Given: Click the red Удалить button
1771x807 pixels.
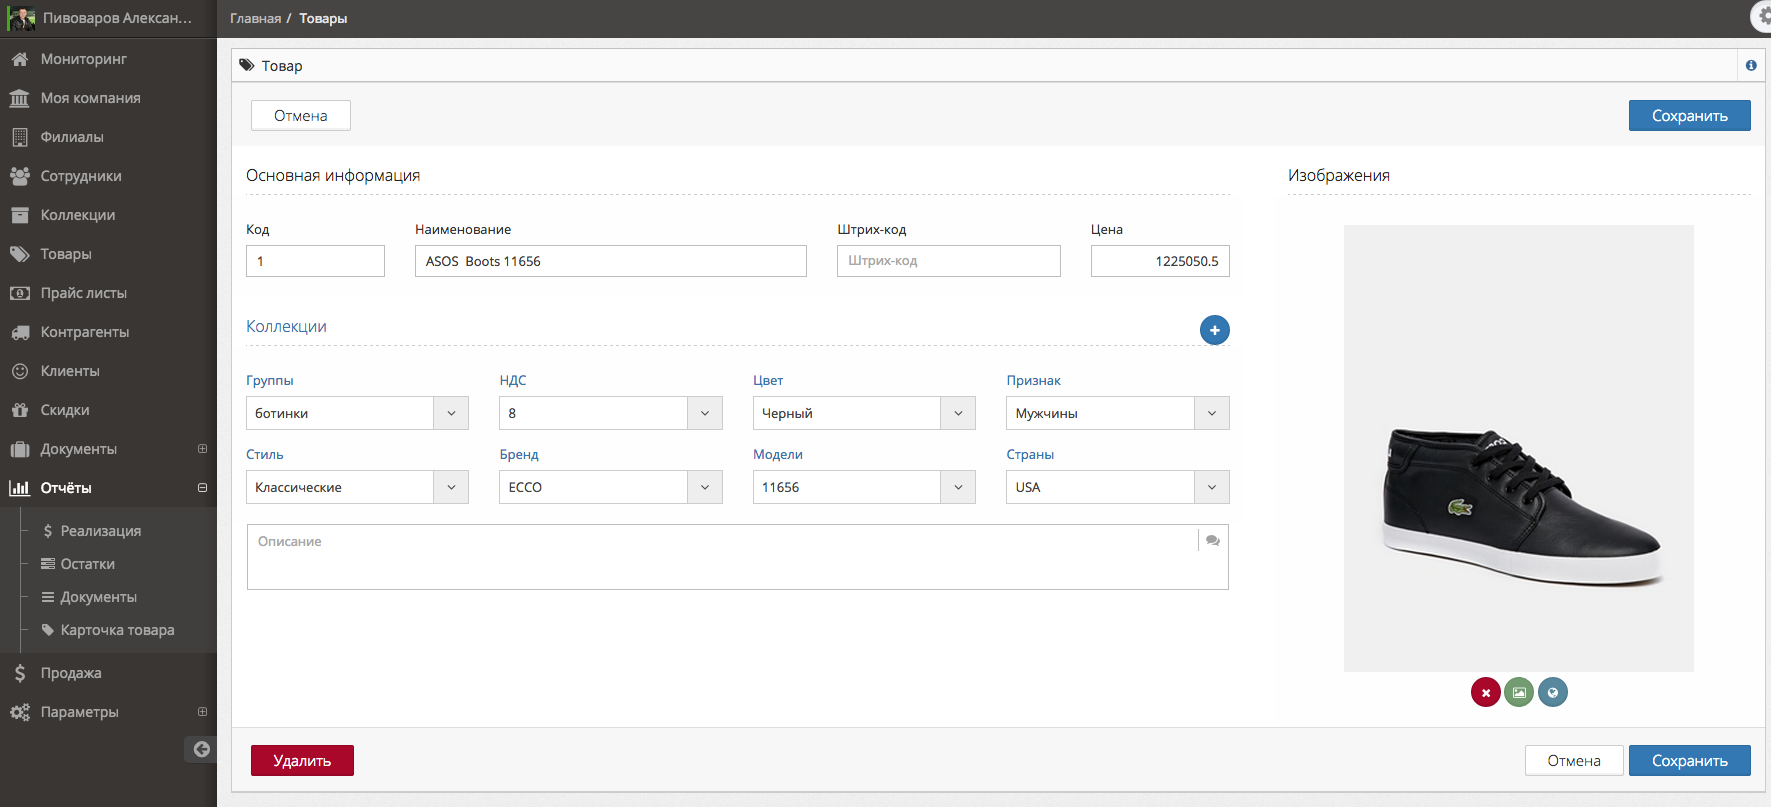Looking at the screenshot, I should tap(302, 761).
